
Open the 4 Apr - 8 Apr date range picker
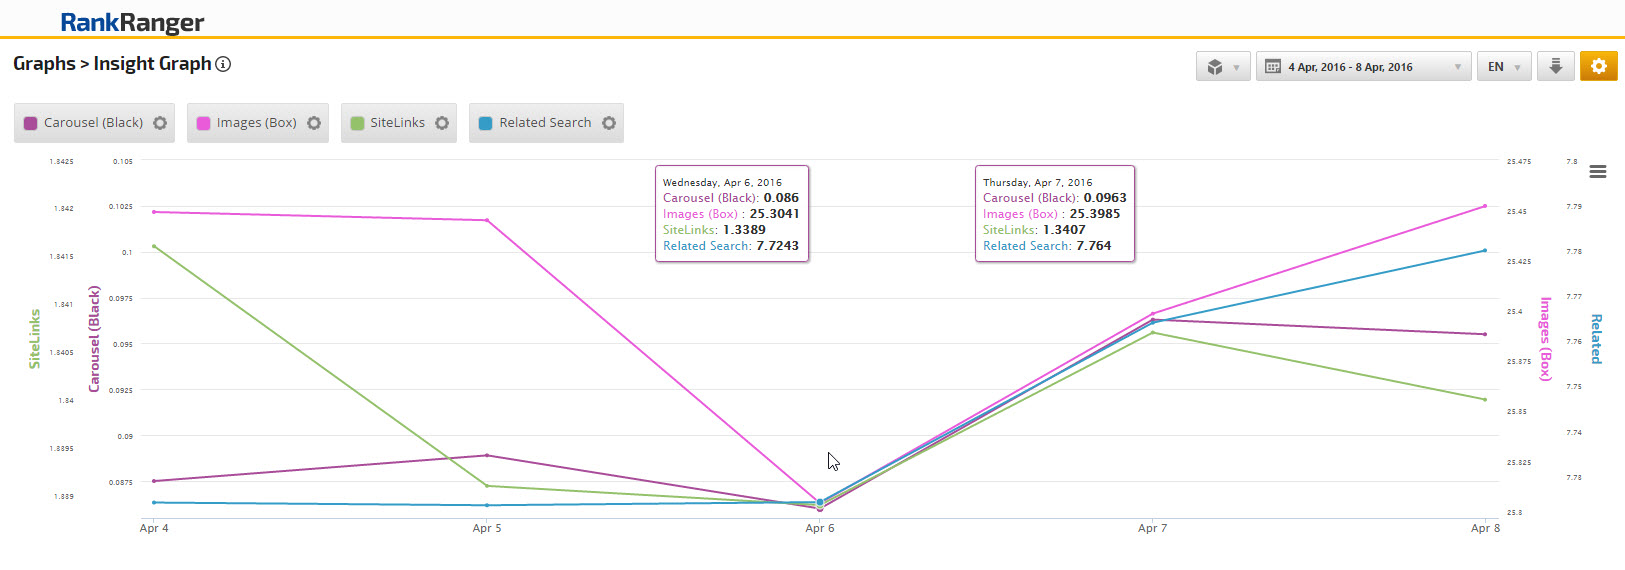point(1363,67)
